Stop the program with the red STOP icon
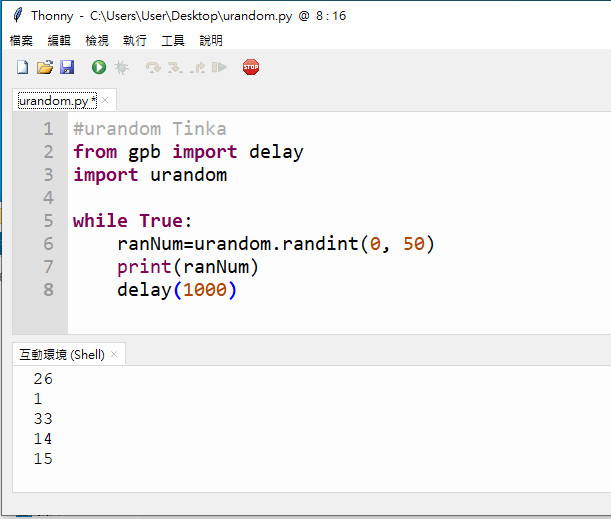 tap(251, 67)
